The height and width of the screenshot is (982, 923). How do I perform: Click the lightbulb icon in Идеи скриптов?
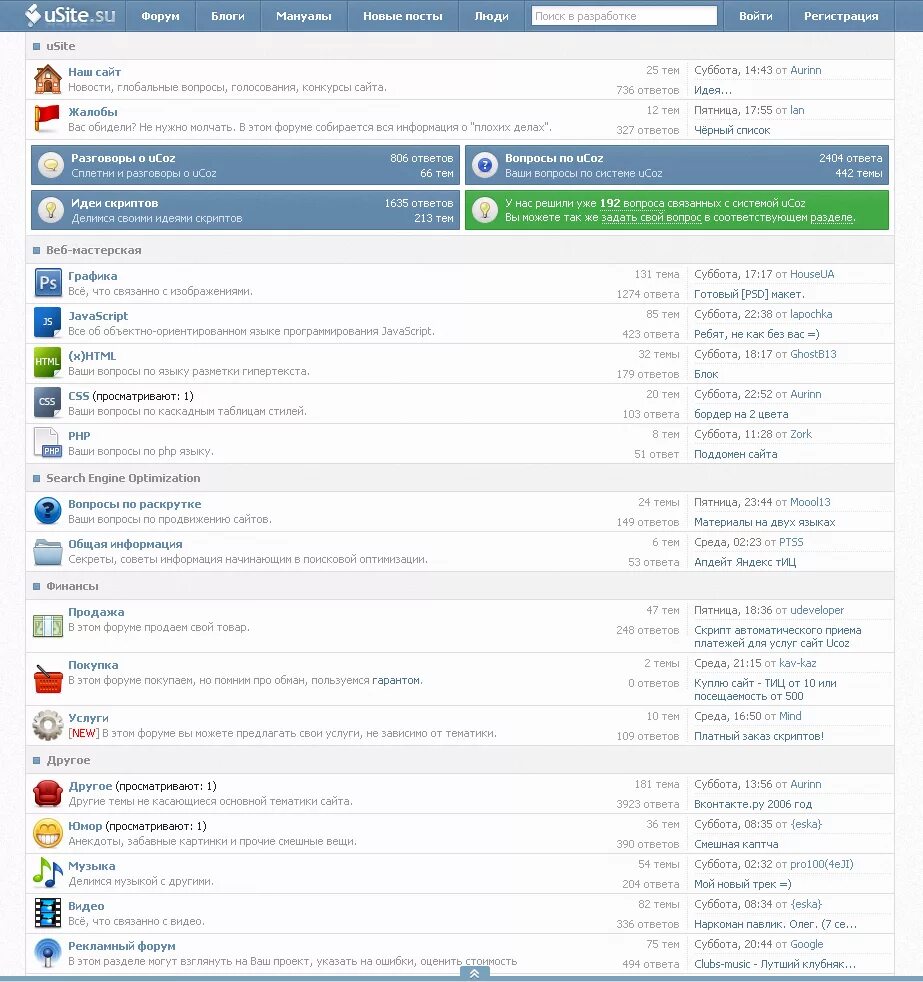51,210
